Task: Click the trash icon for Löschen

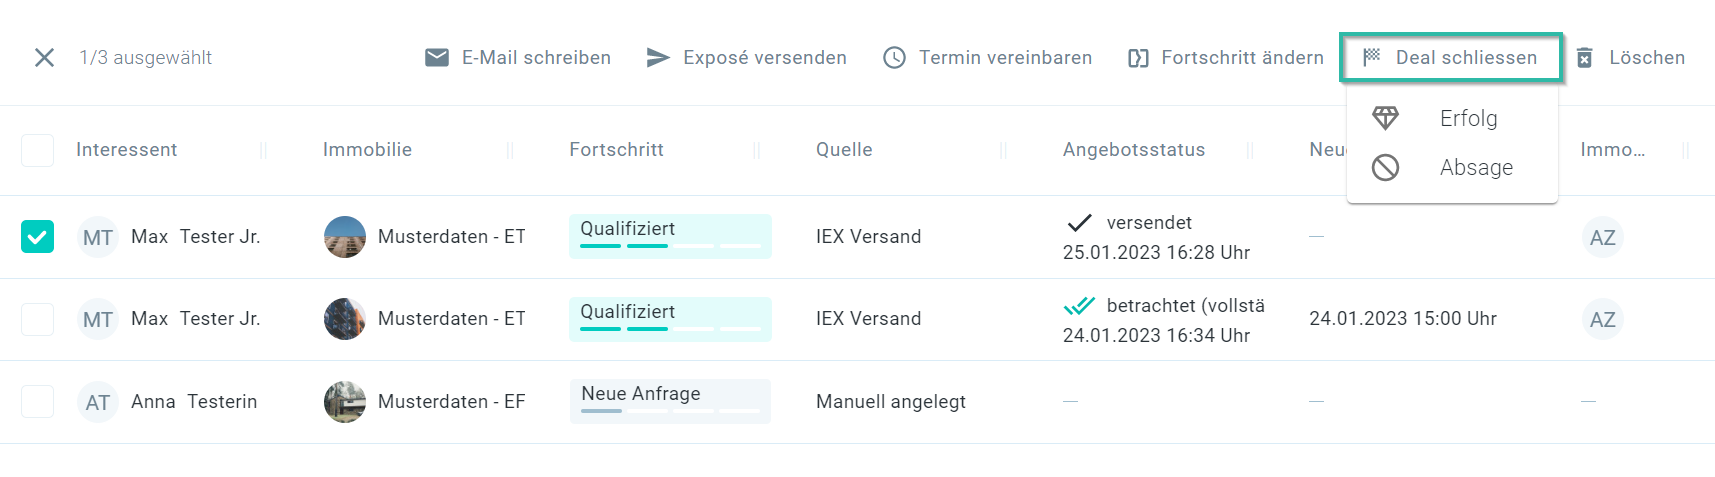Action: tap(1585, 58)
